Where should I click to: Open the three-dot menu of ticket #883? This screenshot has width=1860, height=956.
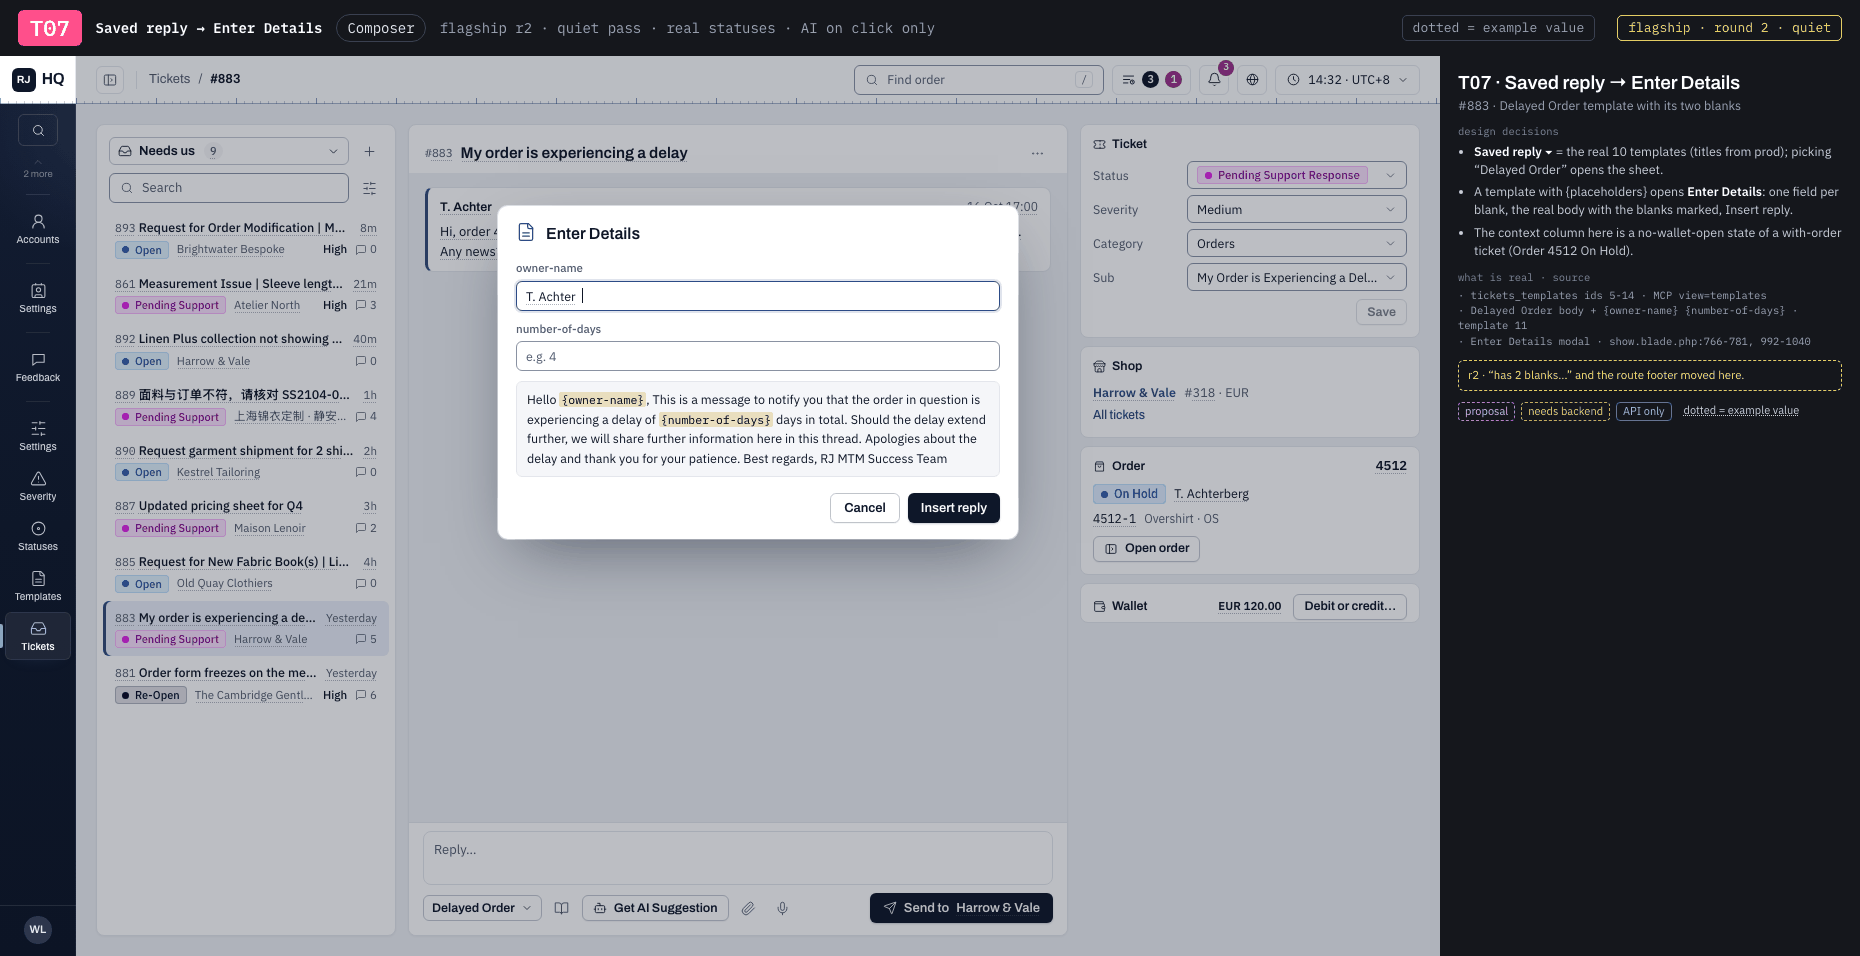[1037, 153]
